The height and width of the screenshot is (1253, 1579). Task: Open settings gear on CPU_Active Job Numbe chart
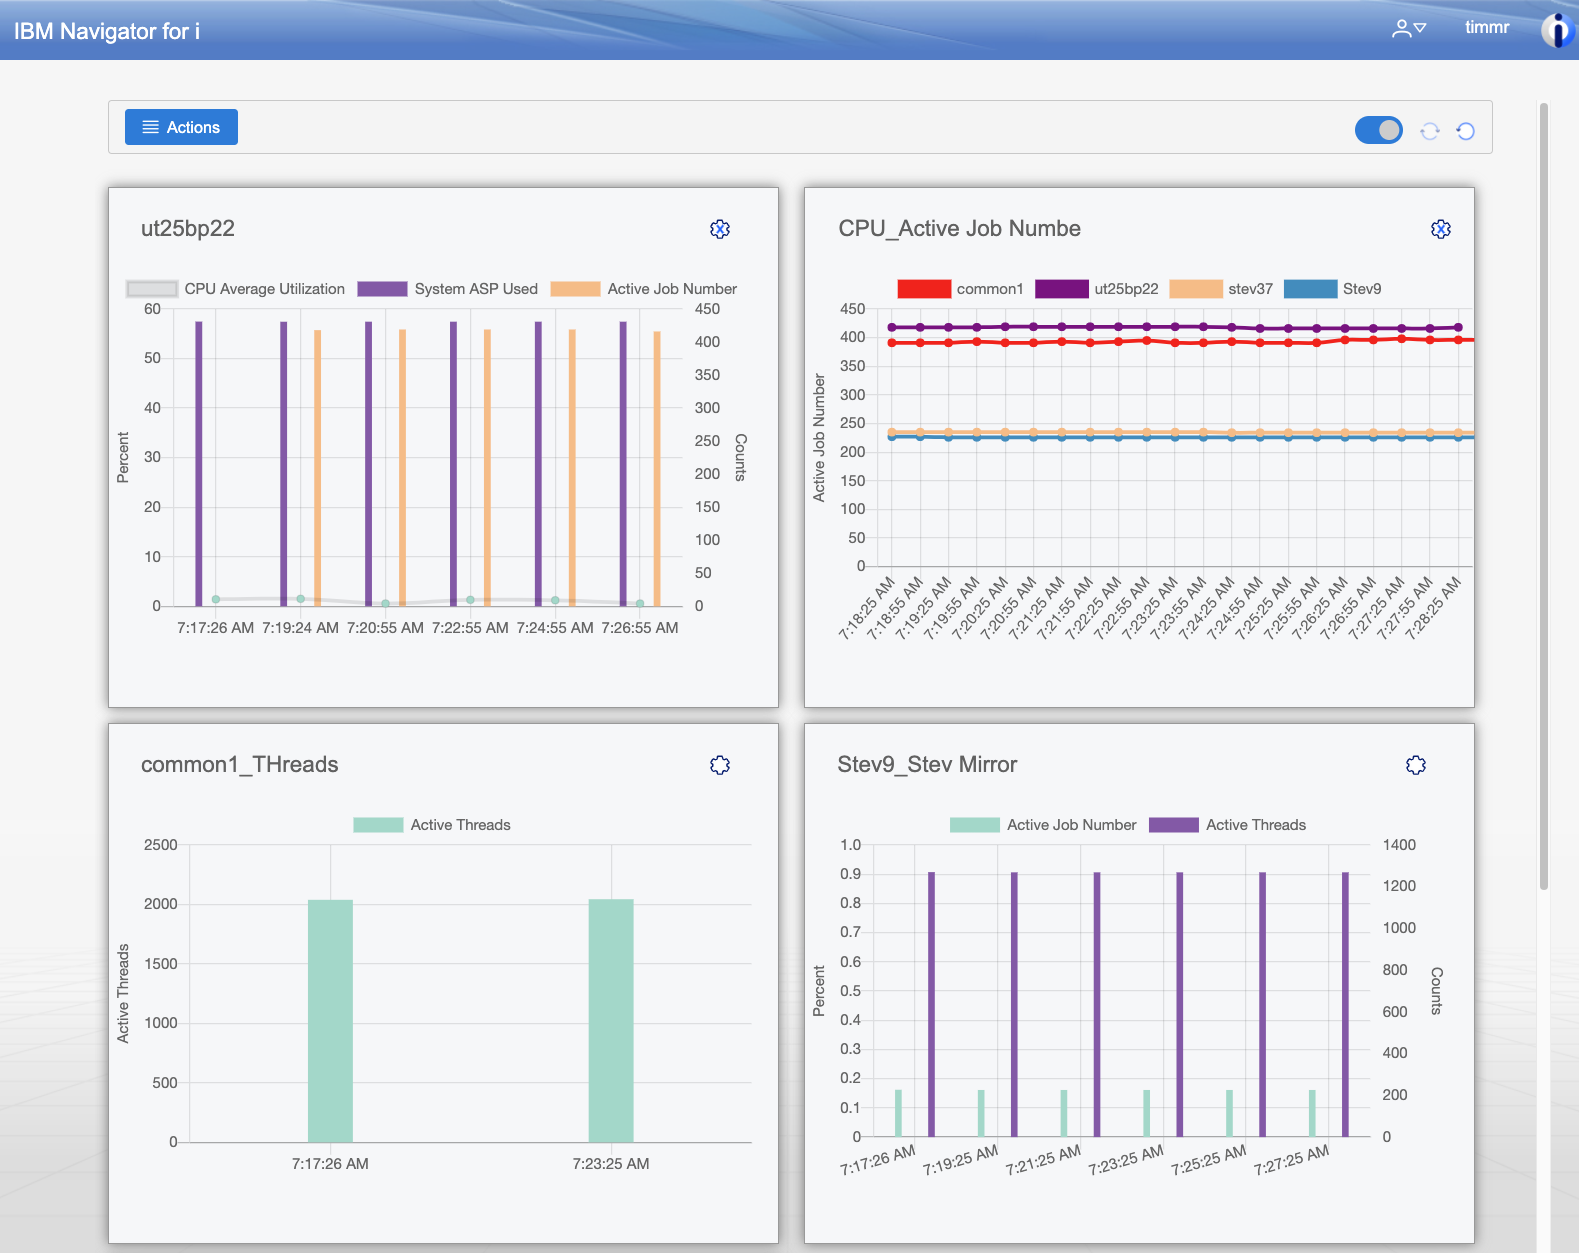coord(1441,229)
